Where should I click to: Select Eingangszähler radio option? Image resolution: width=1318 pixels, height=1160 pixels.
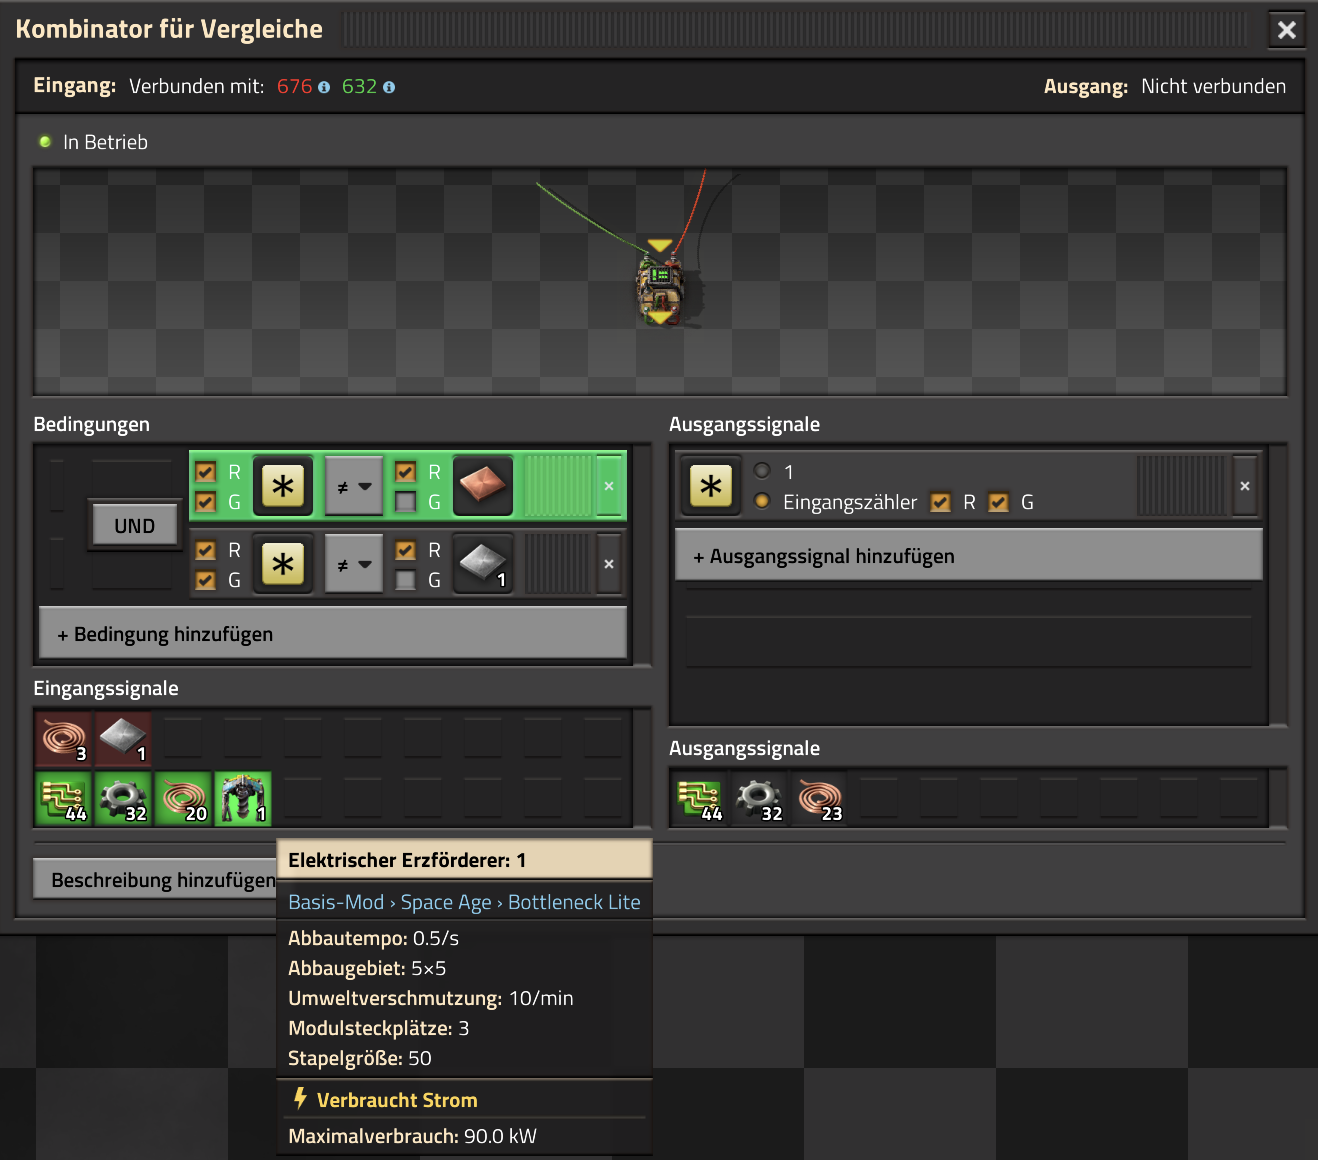click(762, 501)
